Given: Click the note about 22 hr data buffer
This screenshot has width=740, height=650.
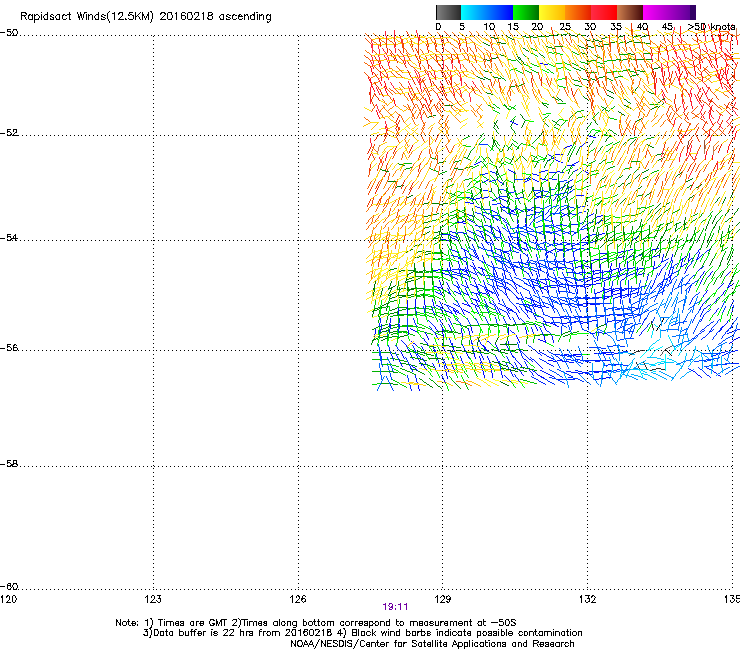Looking at the screenshot, I should pyautogui.click(x=362, y=633).
